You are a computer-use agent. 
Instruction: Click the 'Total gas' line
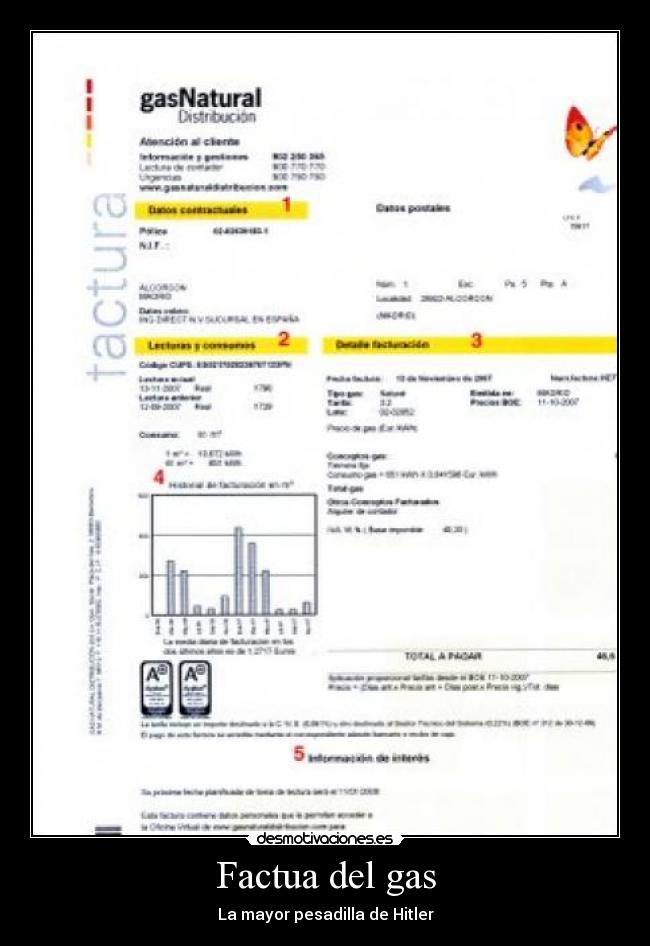pyautogui.click(x=345, y=488)
